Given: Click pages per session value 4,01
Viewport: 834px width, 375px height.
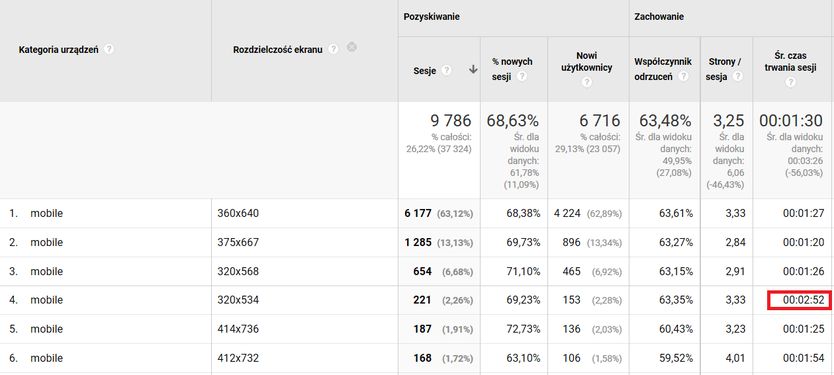Looking at the screenshot, I should (736, 359).
